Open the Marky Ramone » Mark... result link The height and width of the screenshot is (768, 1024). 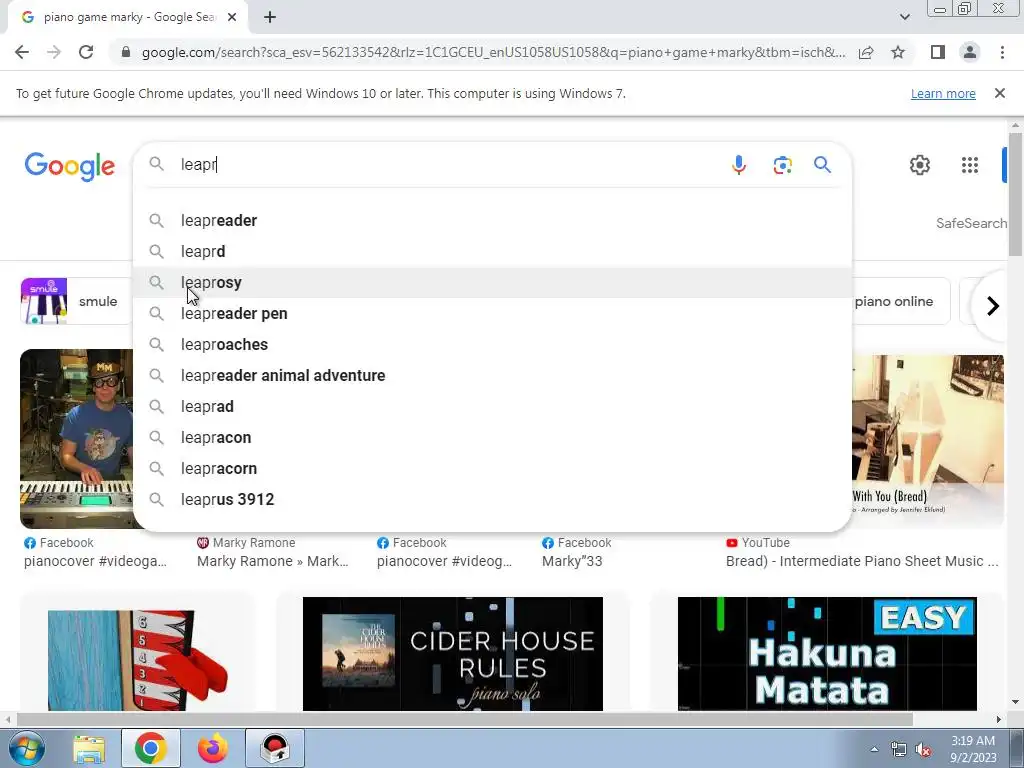click(x=272, y=561)
